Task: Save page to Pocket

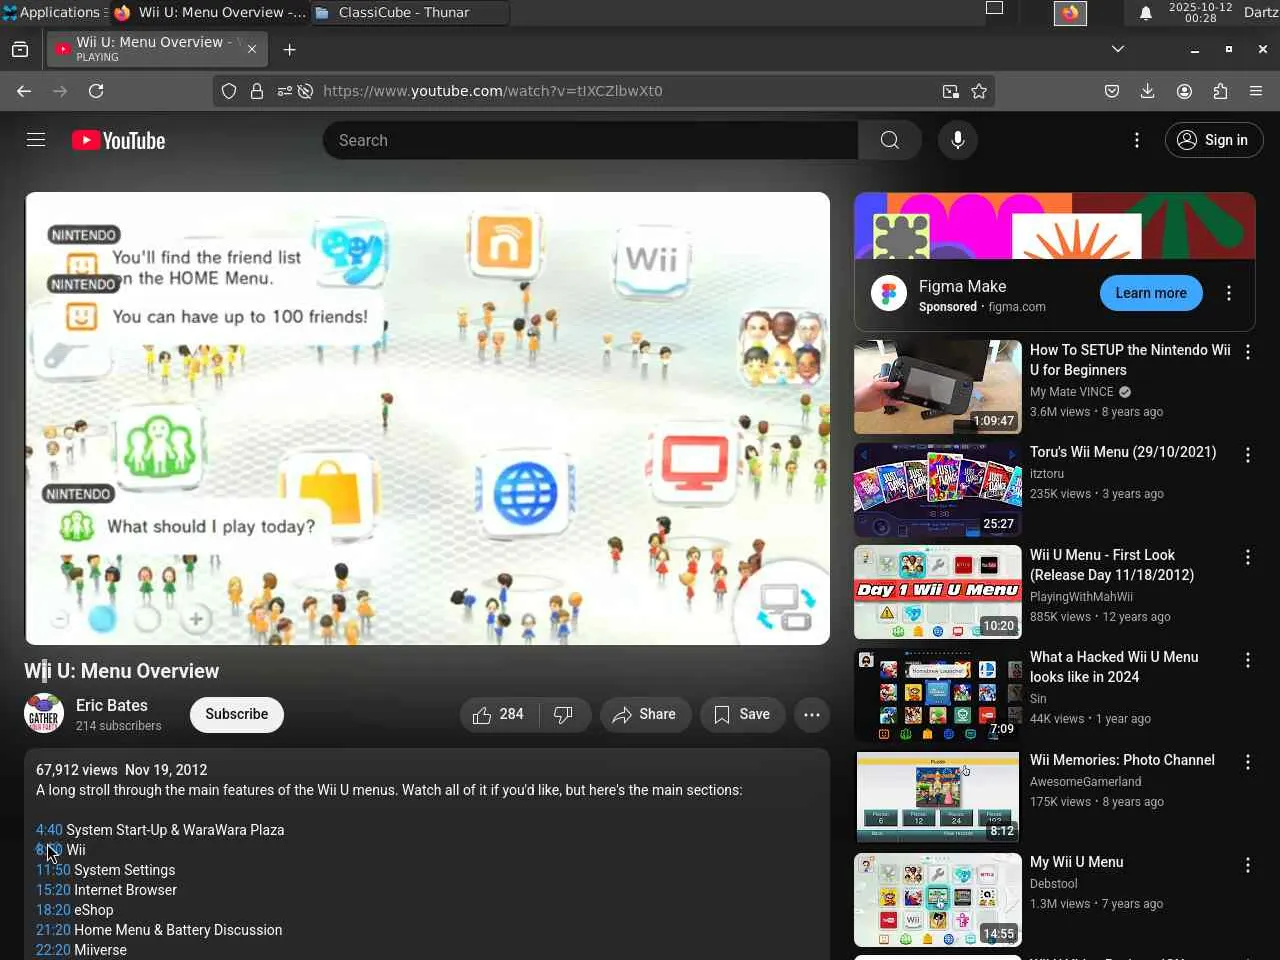Action: point(1112,91)
